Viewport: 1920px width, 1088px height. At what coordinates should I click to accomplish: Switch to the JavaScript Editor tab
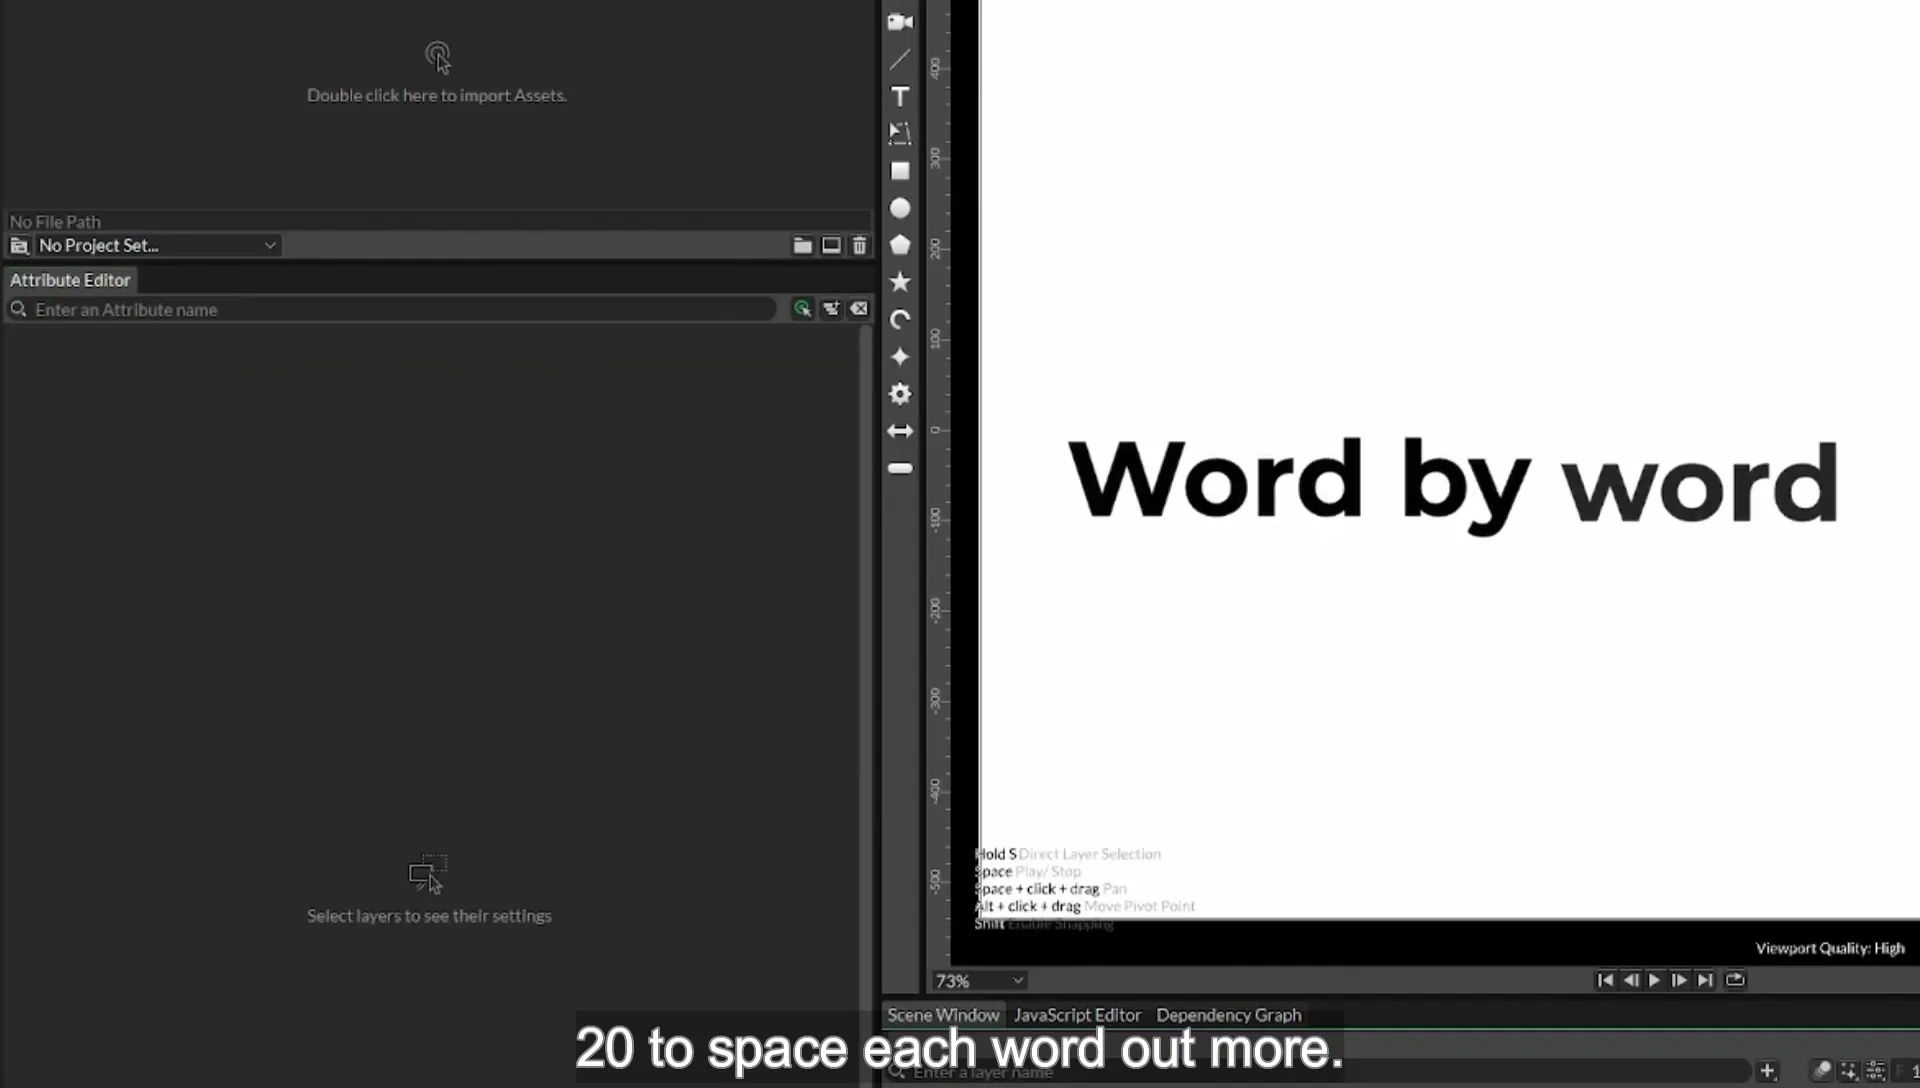(x=1077, y=1015)
